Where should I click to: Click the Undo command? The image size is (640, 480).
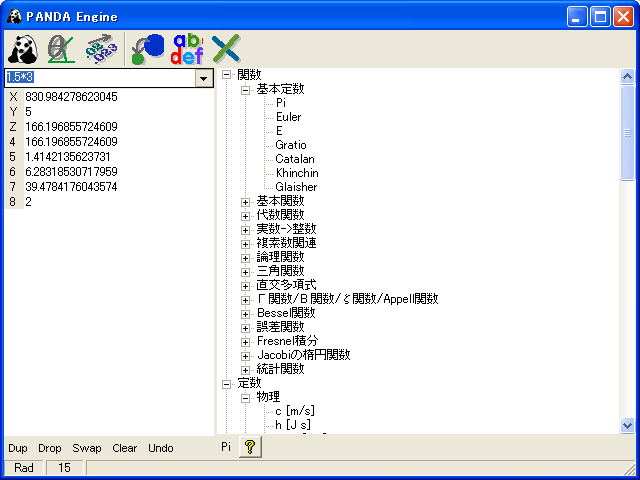coord(161,448)
